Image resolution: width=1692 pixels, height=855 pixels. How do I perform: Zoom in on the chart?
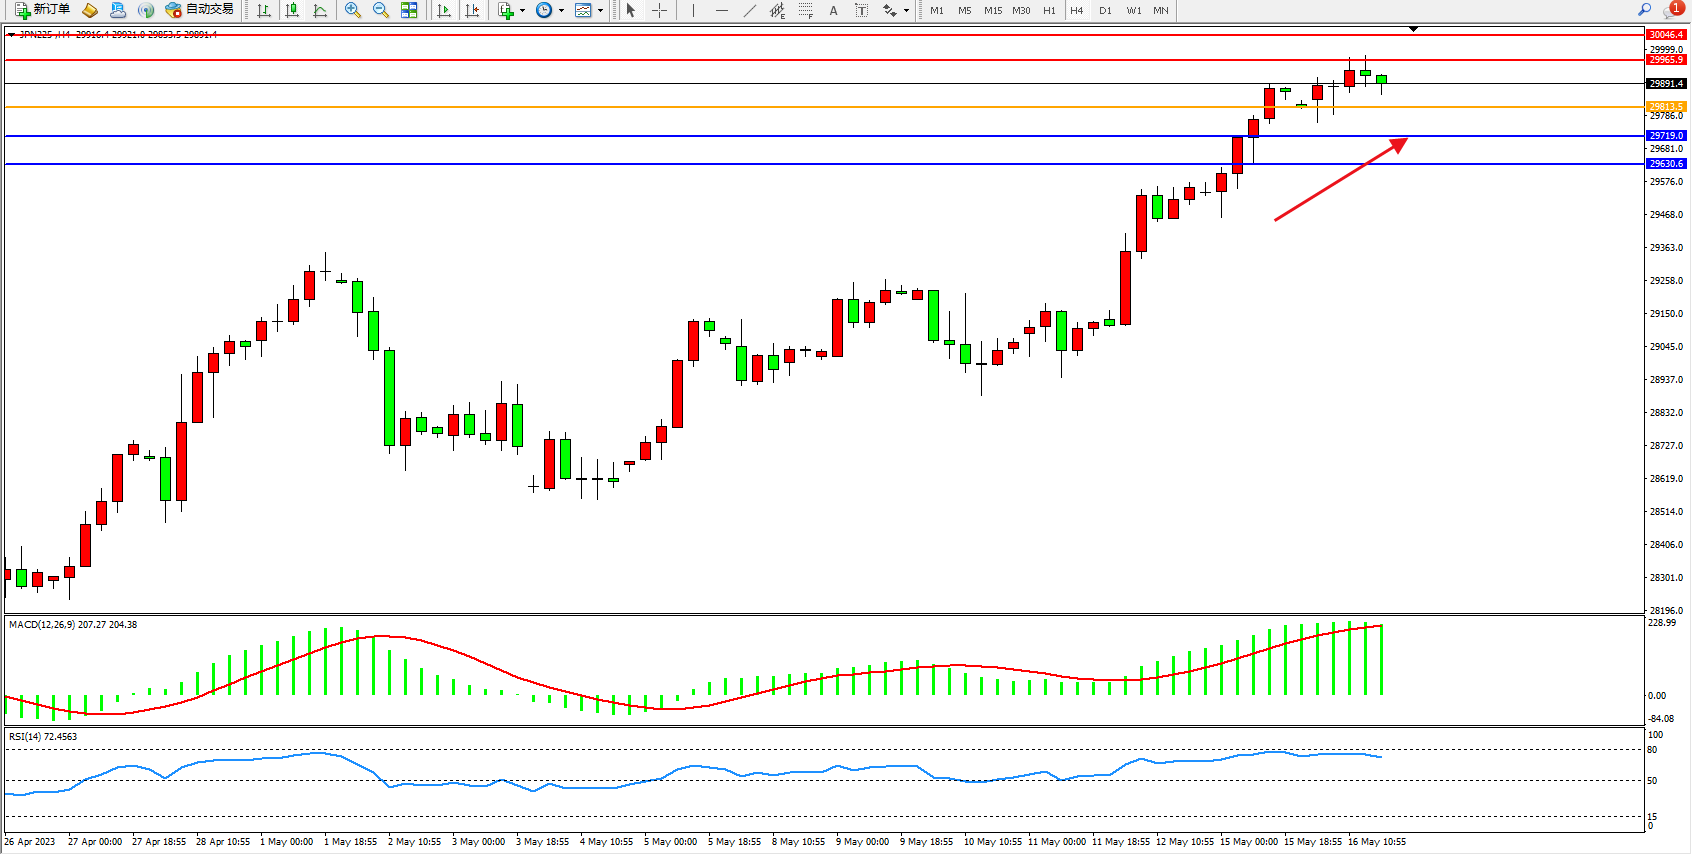(x=353, y=10)
